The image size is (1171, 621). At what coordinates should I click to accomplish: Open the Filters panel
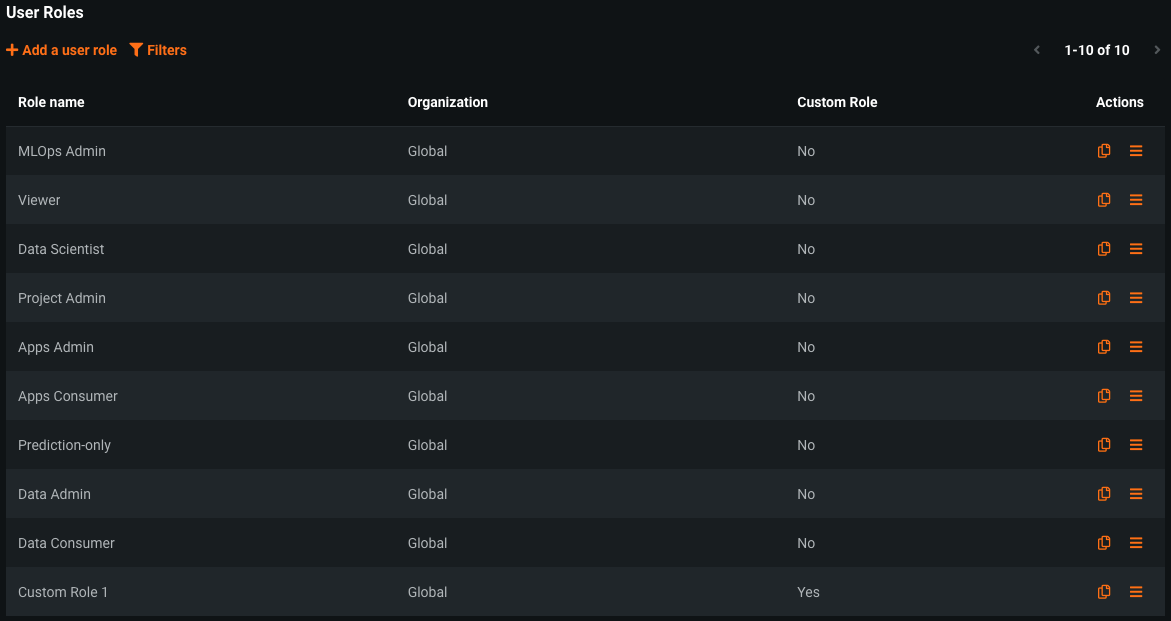pos(158,50)
